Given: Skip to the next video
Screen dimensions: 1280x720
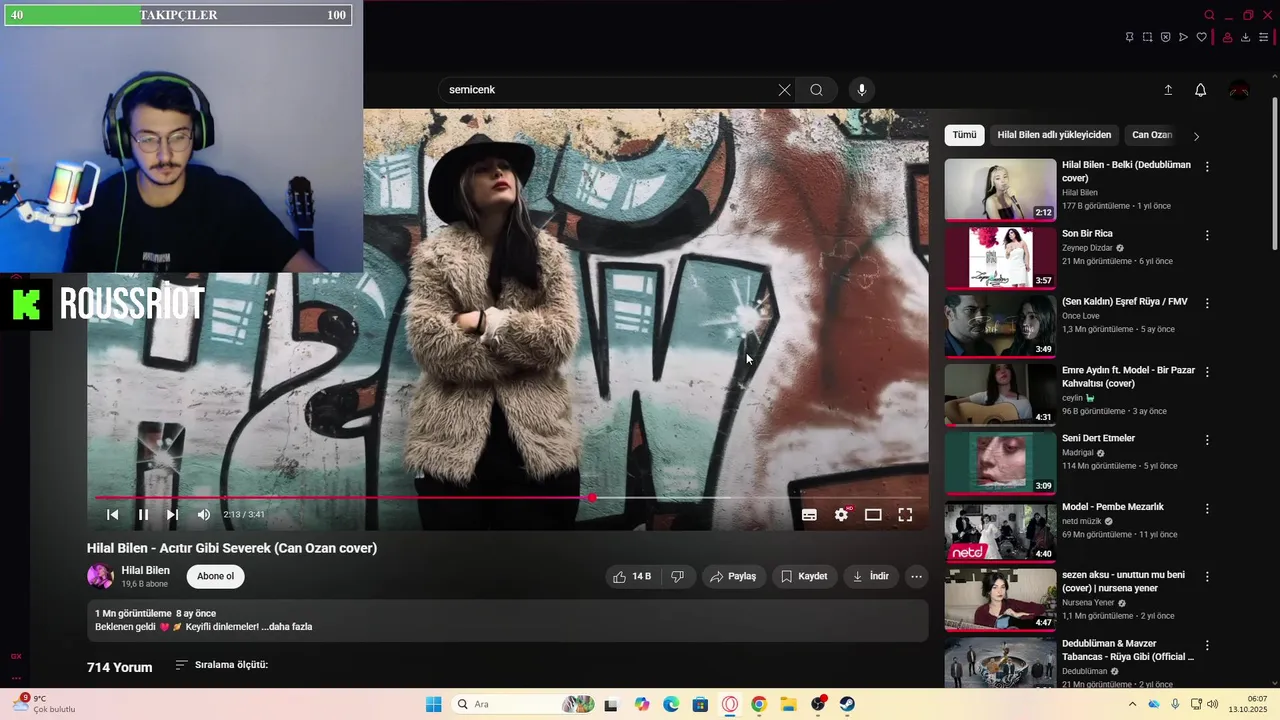Looking at the screenshot, I should pos(172,515).
